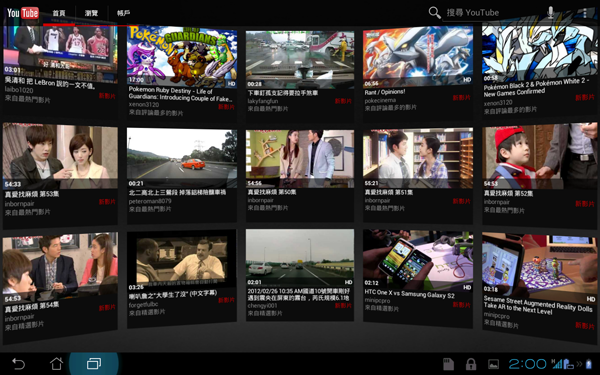Tap the mobile signal strength icon
The height and width of the screenshot is (375, 600).
click(x=557, y=364)
